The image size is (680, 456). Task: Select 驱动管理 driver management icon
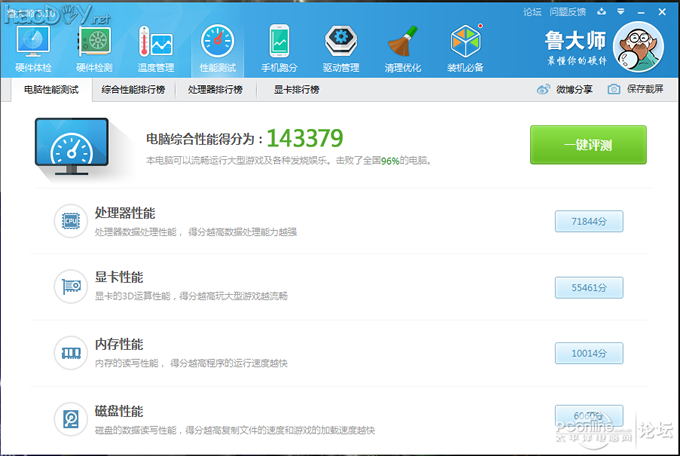click(341, 45)
